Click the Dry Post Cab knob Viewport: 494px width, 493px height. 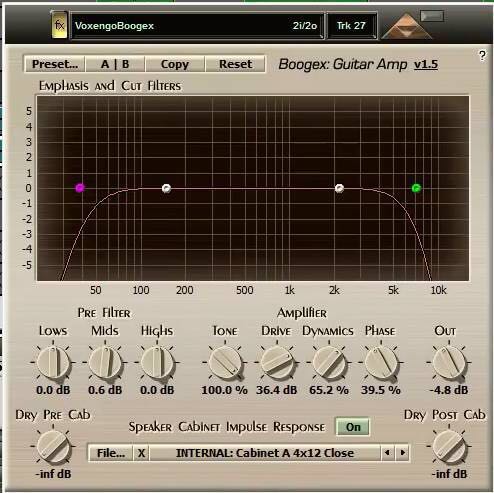449,447
